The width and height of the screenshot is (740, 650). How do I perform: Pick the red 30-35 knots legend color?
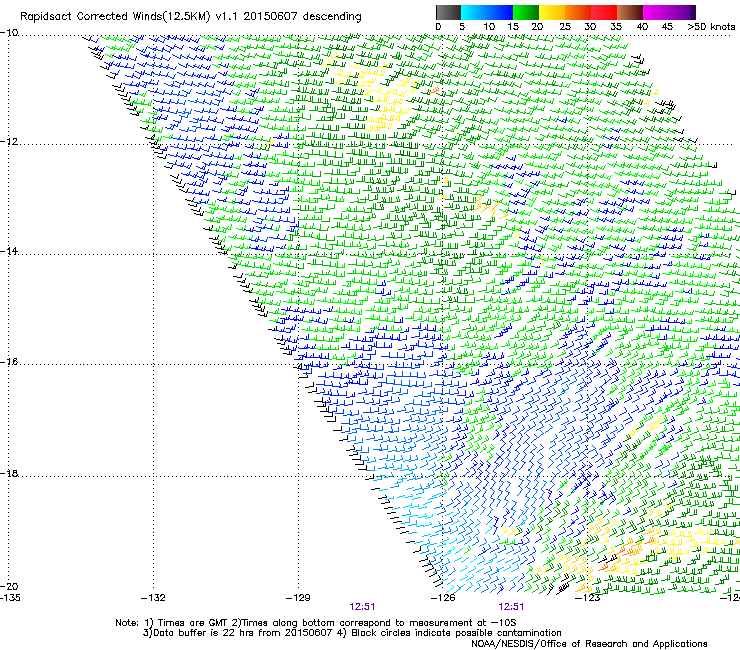tap(604, 12)
